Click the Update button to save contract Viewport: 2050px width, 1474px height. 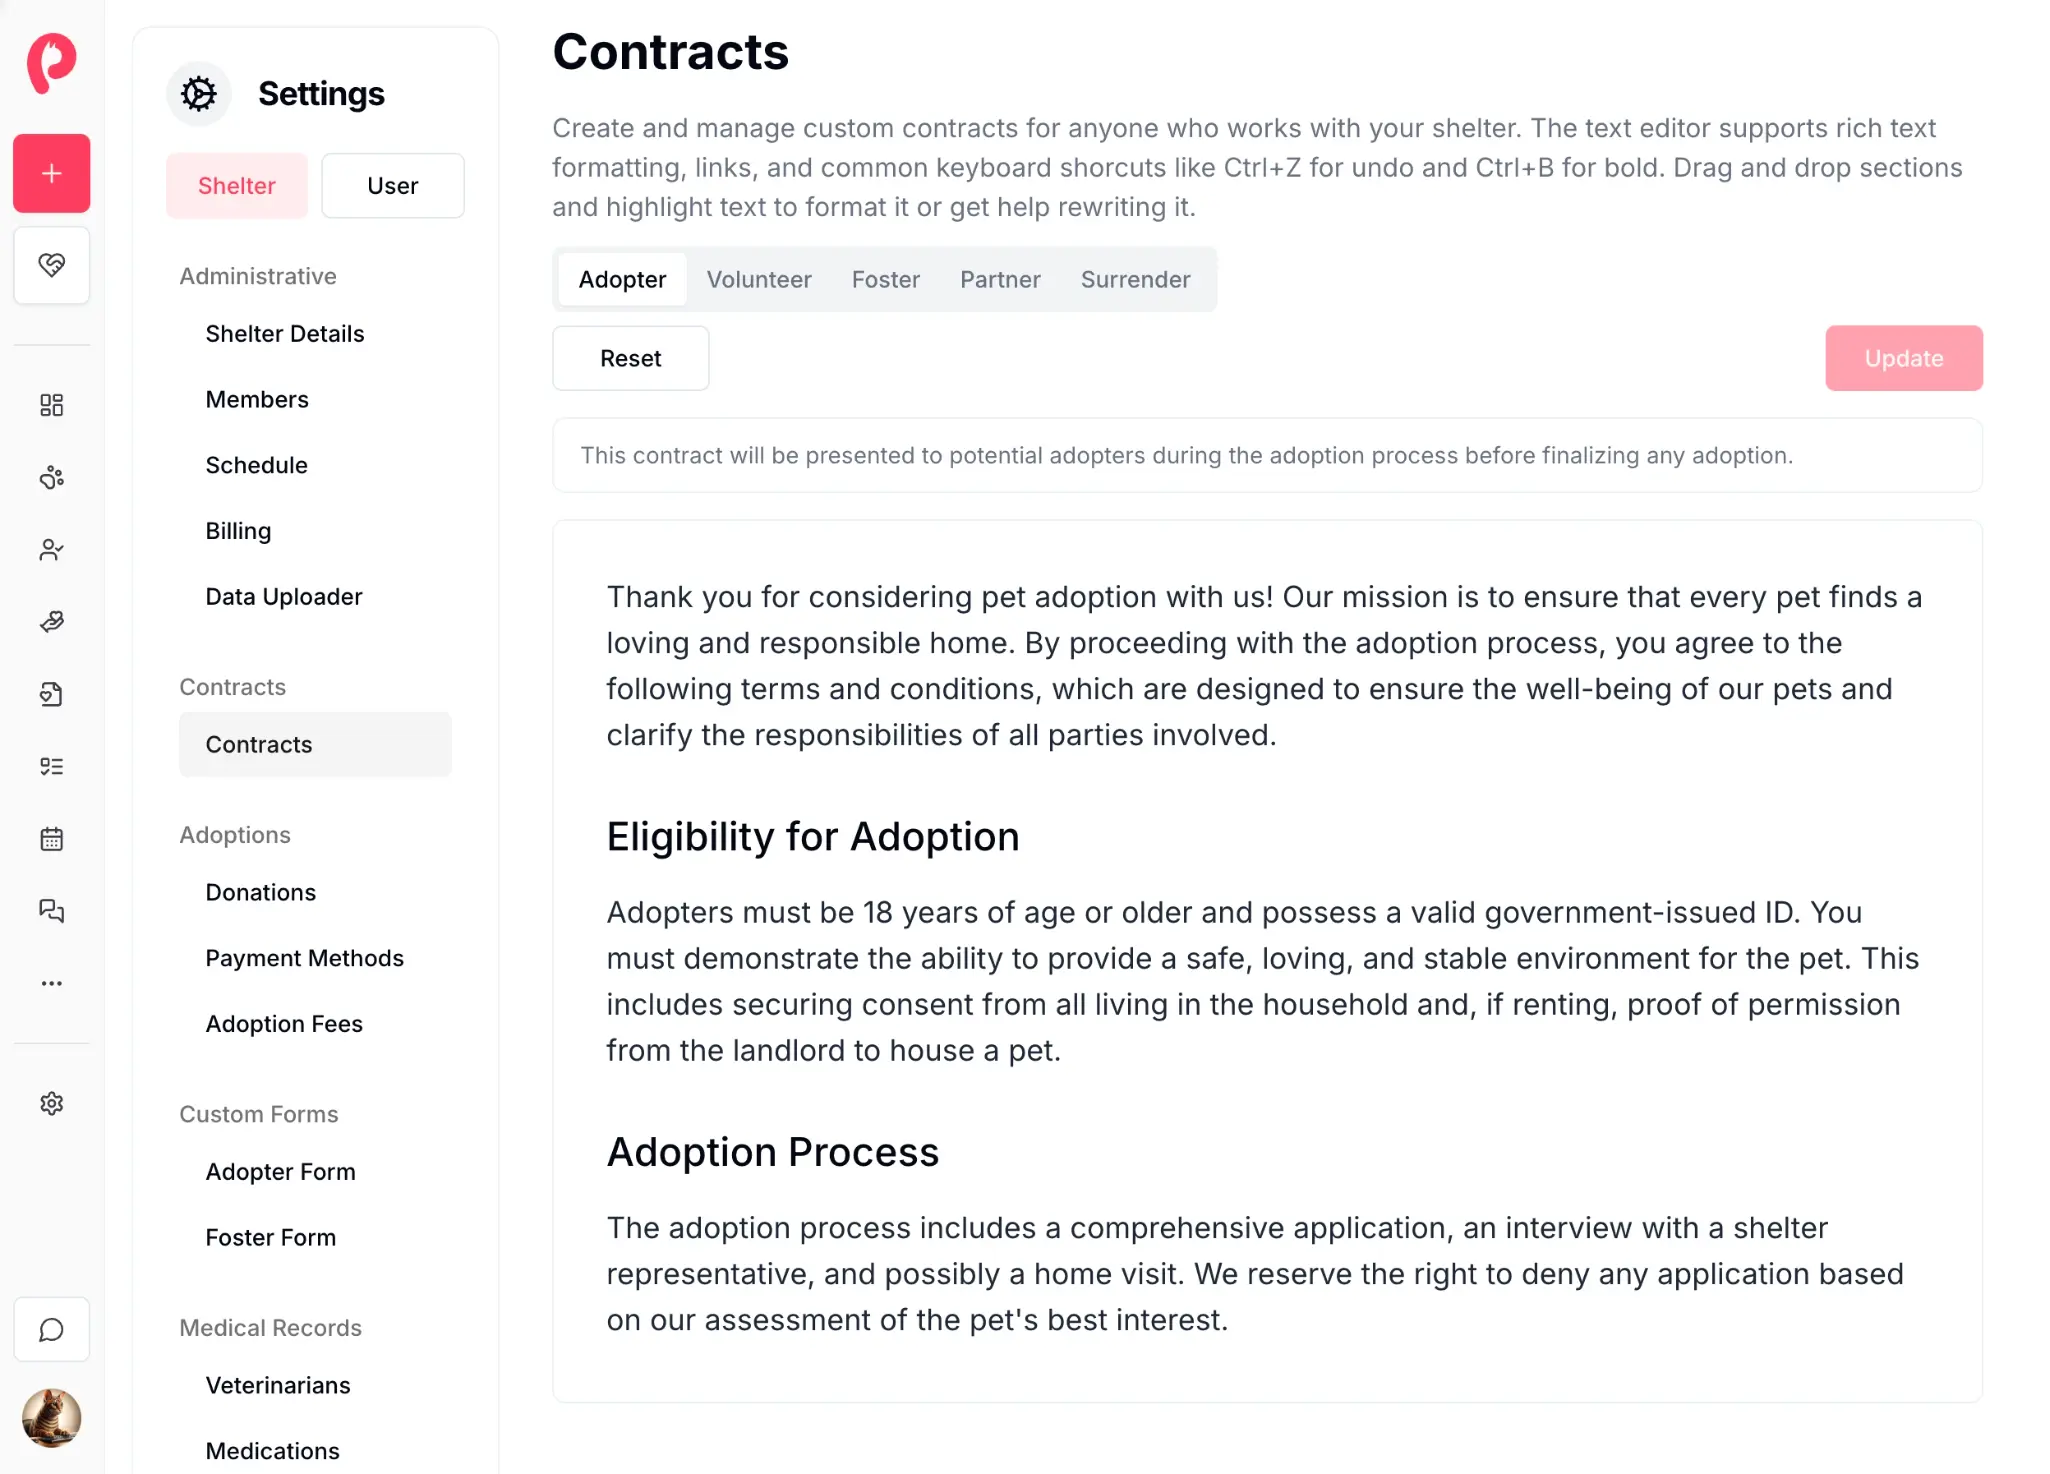pyautogui.click(x=1904, y=357)
